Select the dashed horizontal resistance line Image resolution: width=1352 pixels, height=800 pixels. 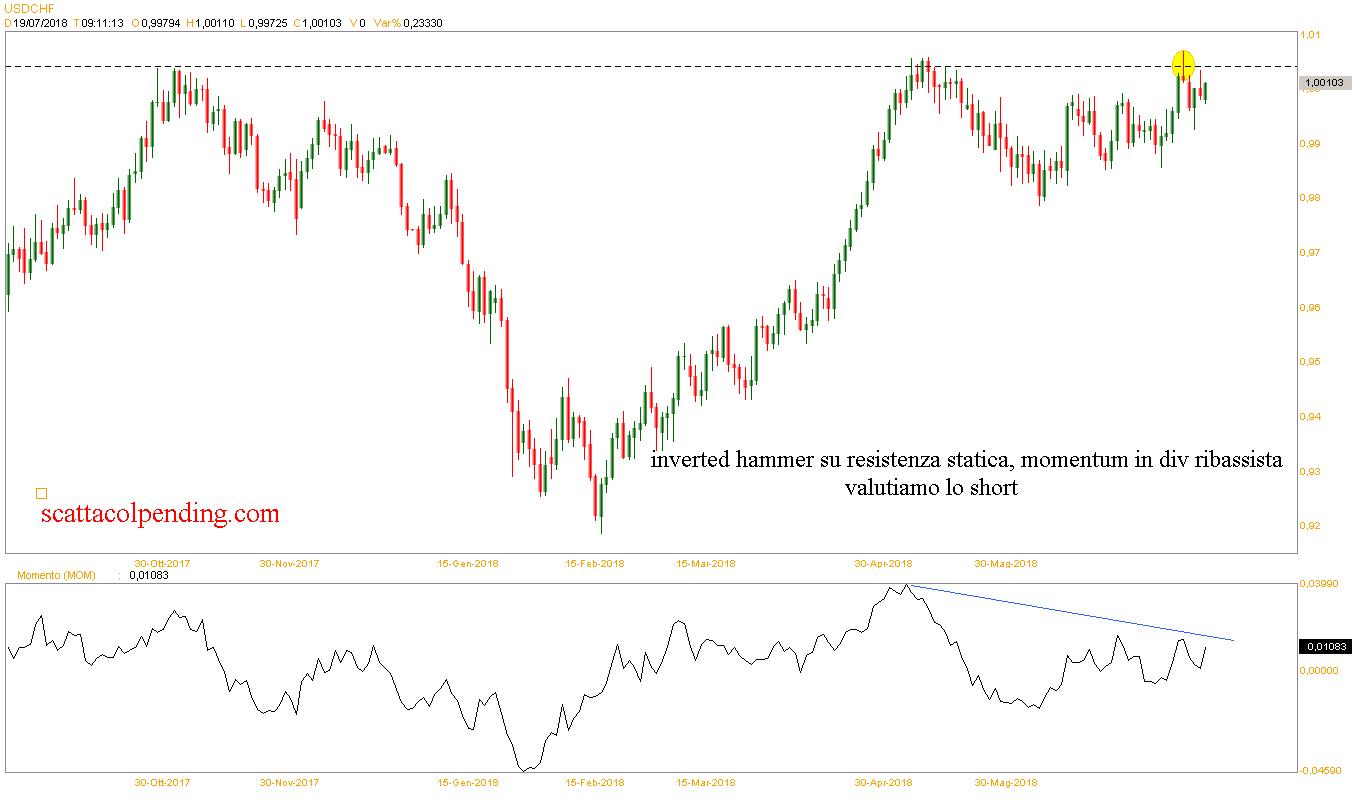[600, 67]
